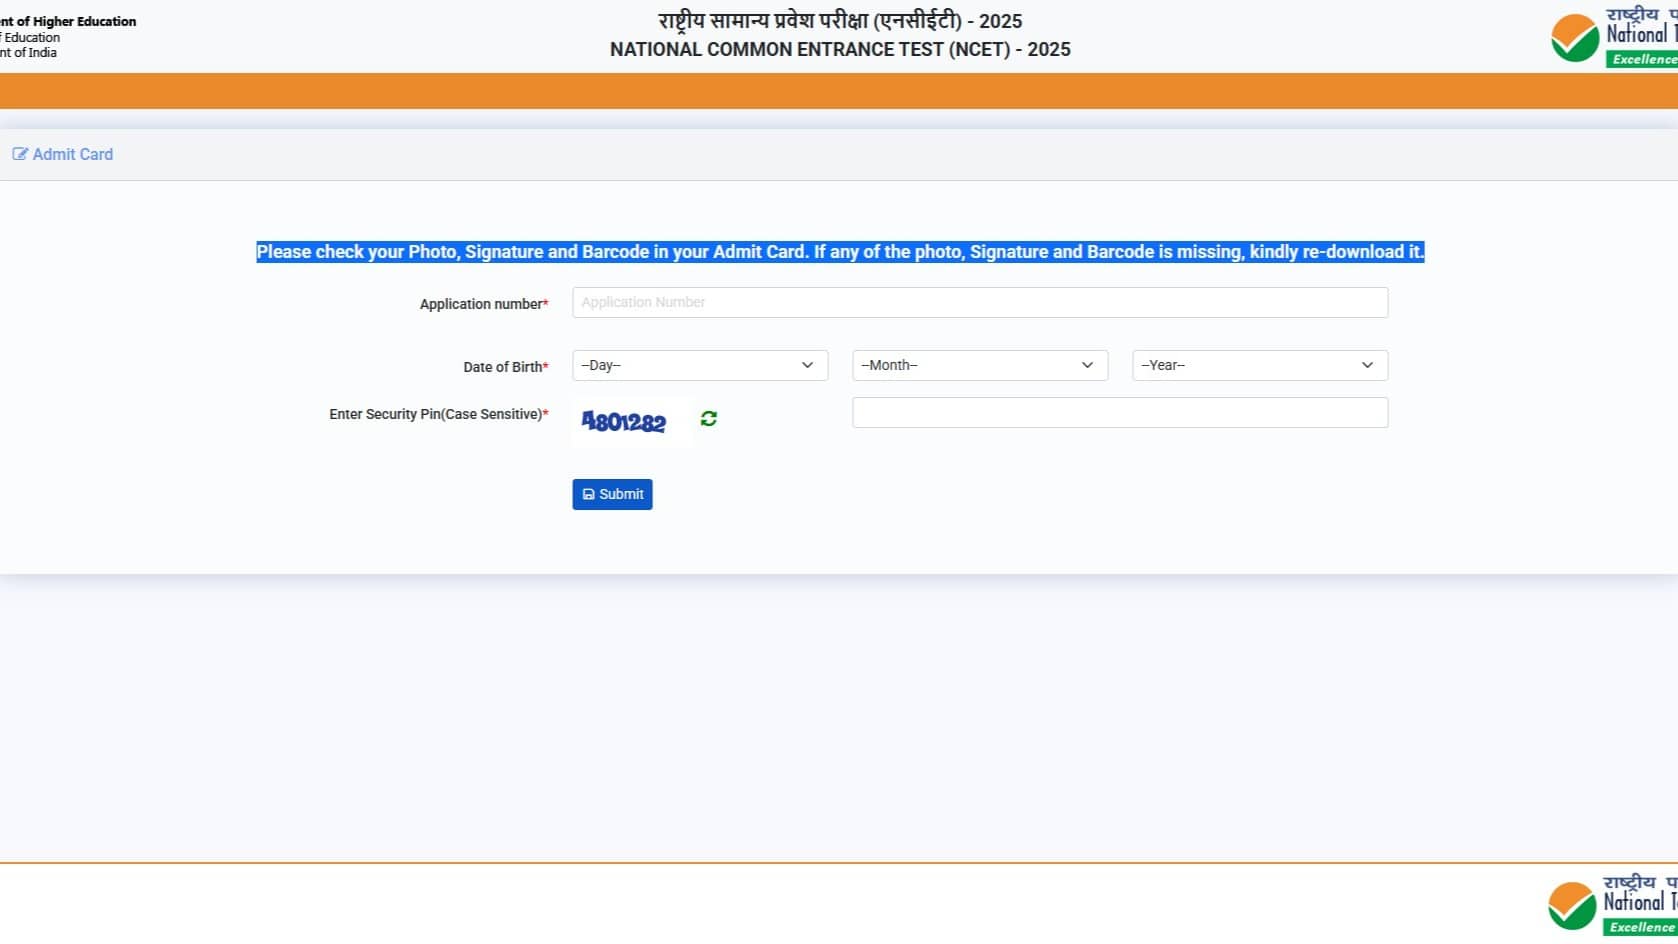Click the Security Pin entry box

1119,412
